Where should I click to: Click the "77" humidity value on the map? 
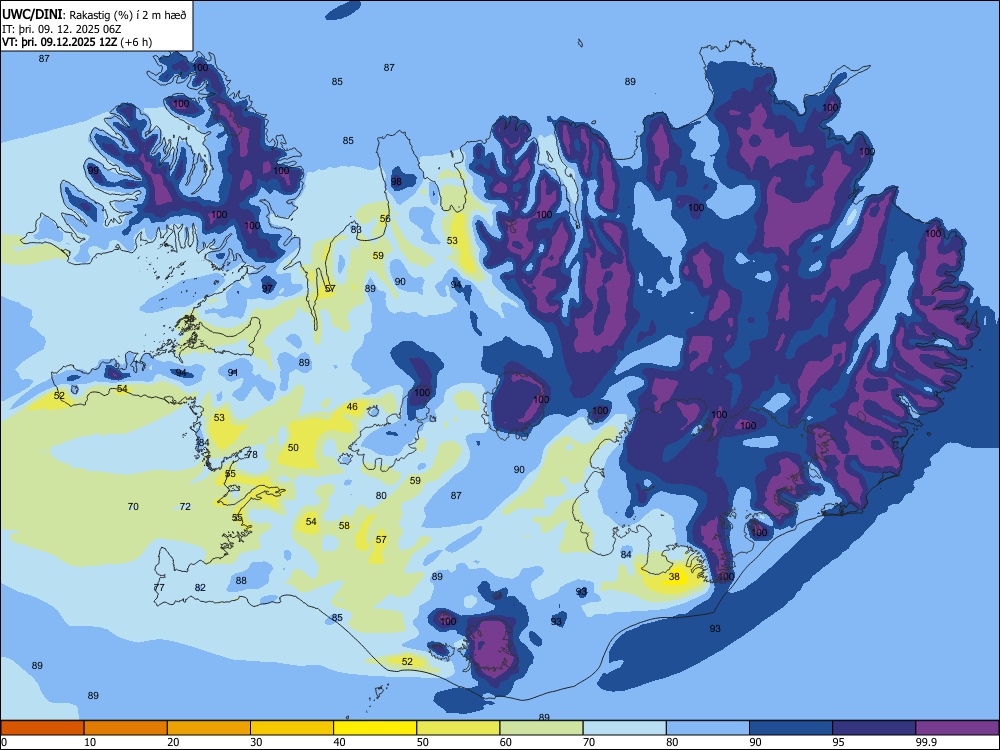tap(159, 587)
